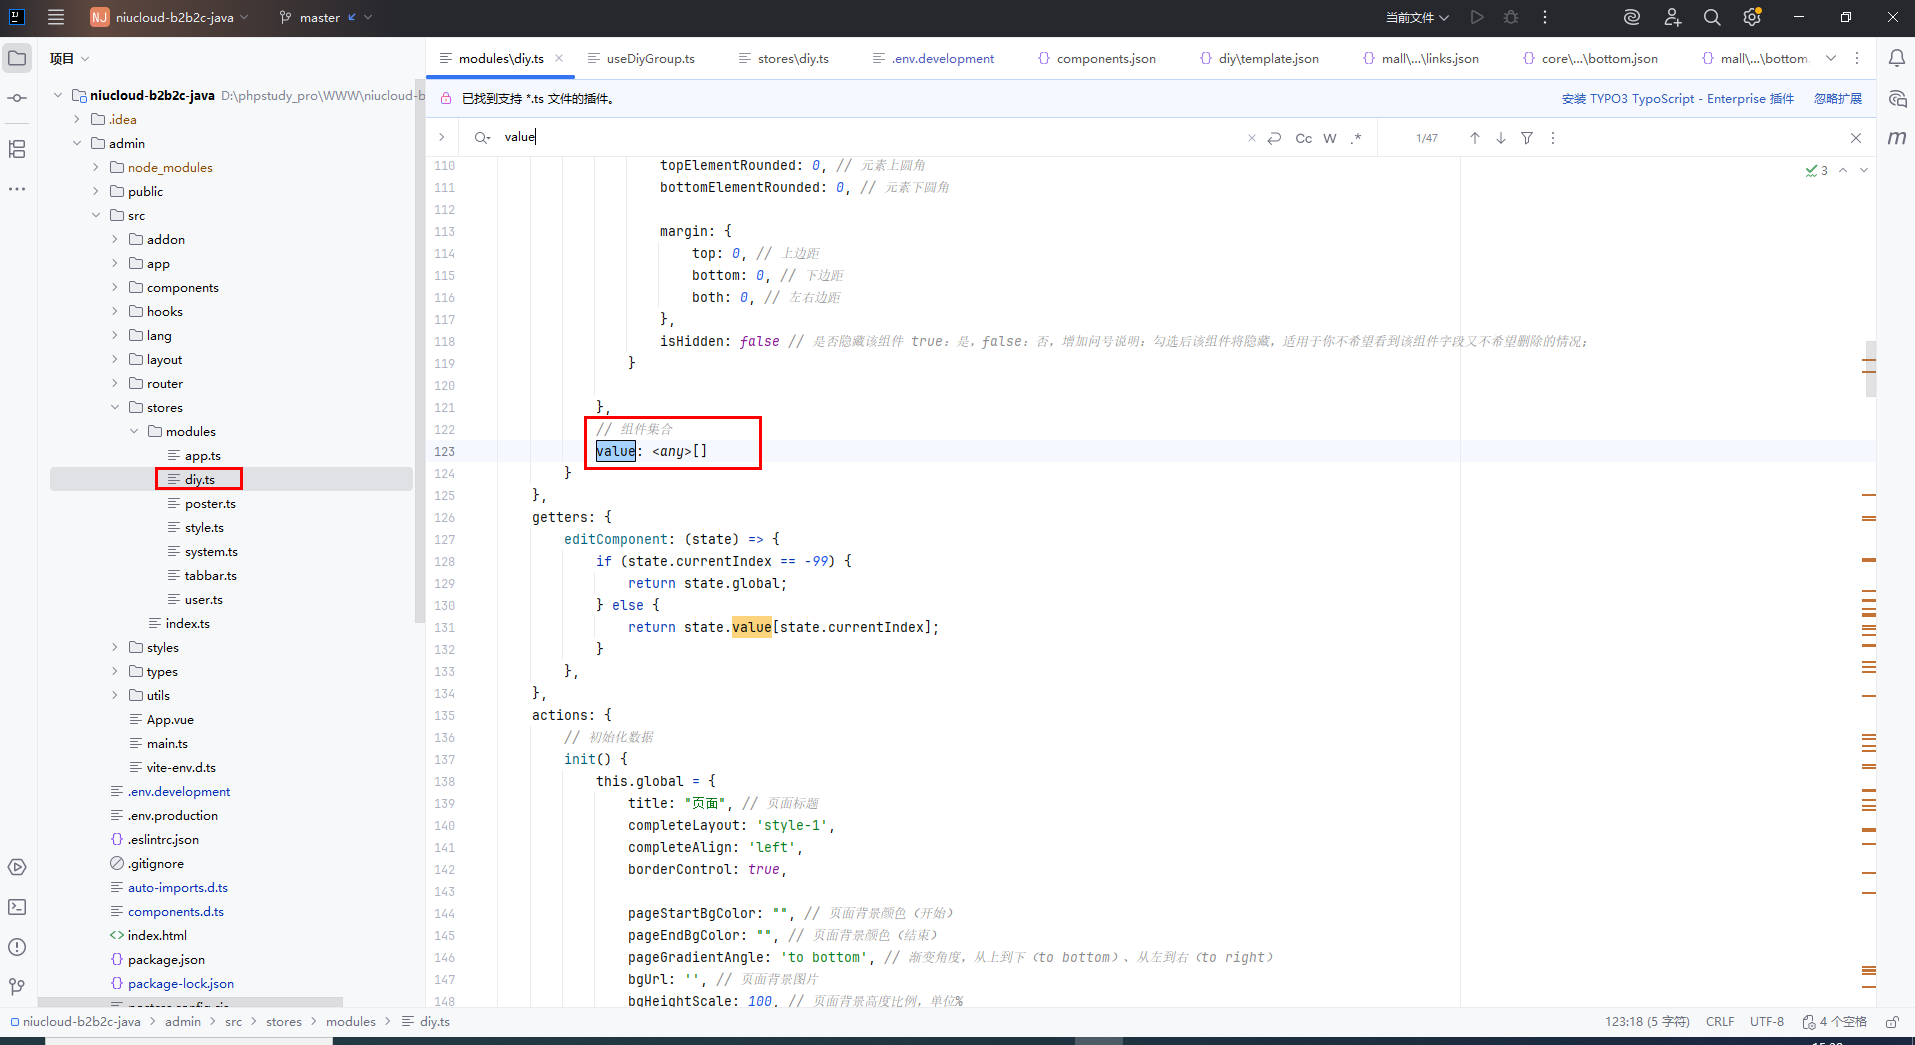Jump to next search occurrence arrow
Screen dimensions: 1915x1045
(1501, 138)
